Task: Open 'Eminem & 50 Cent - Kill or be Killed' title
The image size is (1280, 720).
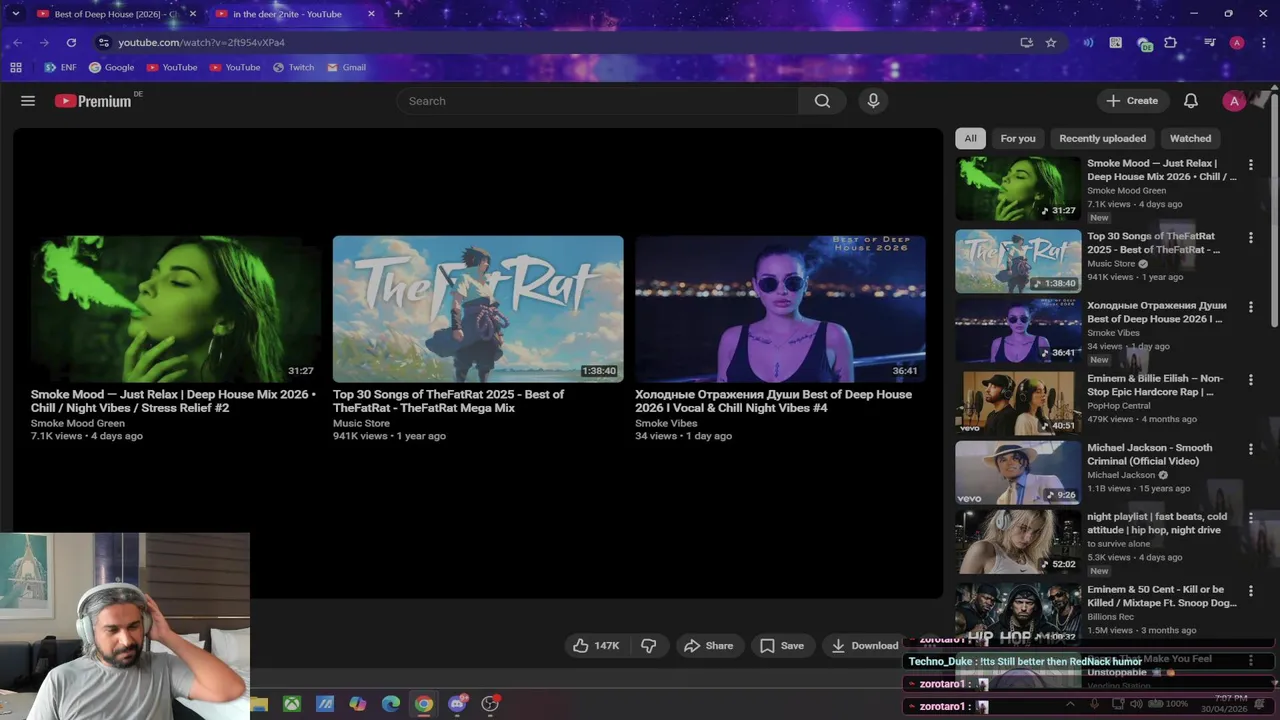Action: 1161,596
